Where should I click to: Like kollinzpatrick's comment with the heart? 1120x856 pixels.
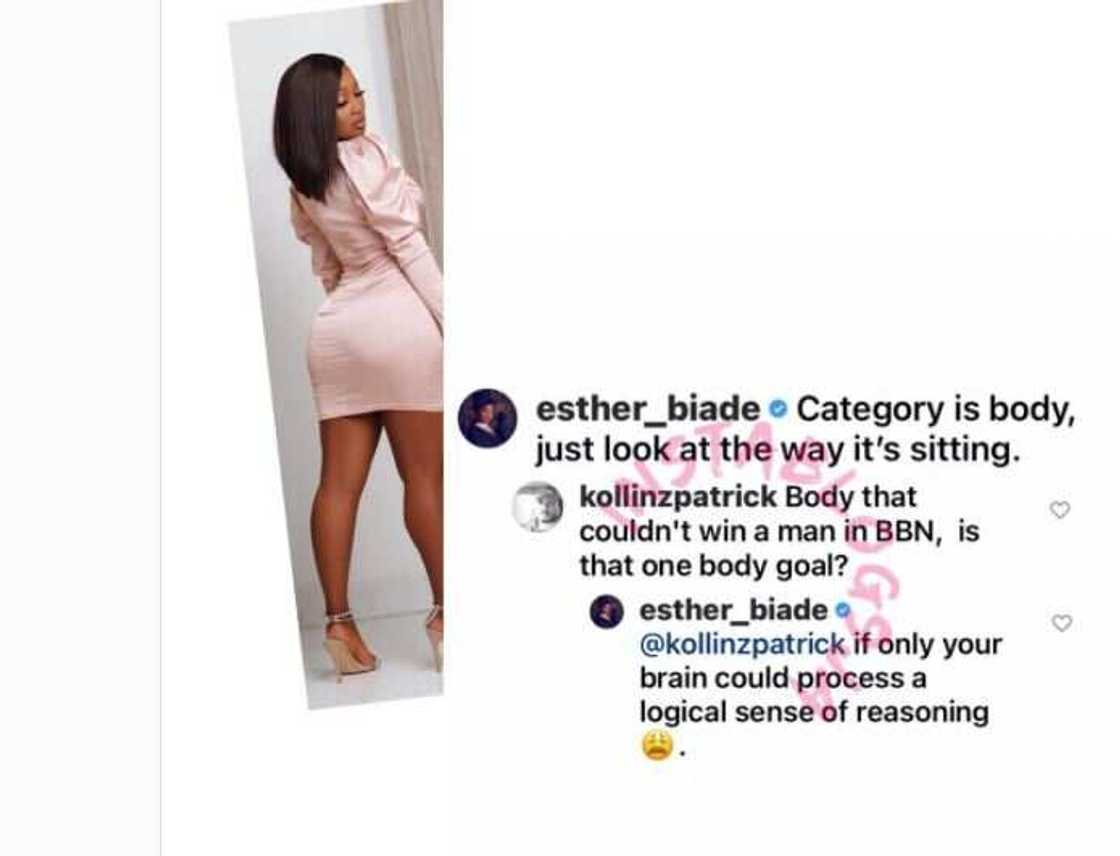tap(1060, 509)
